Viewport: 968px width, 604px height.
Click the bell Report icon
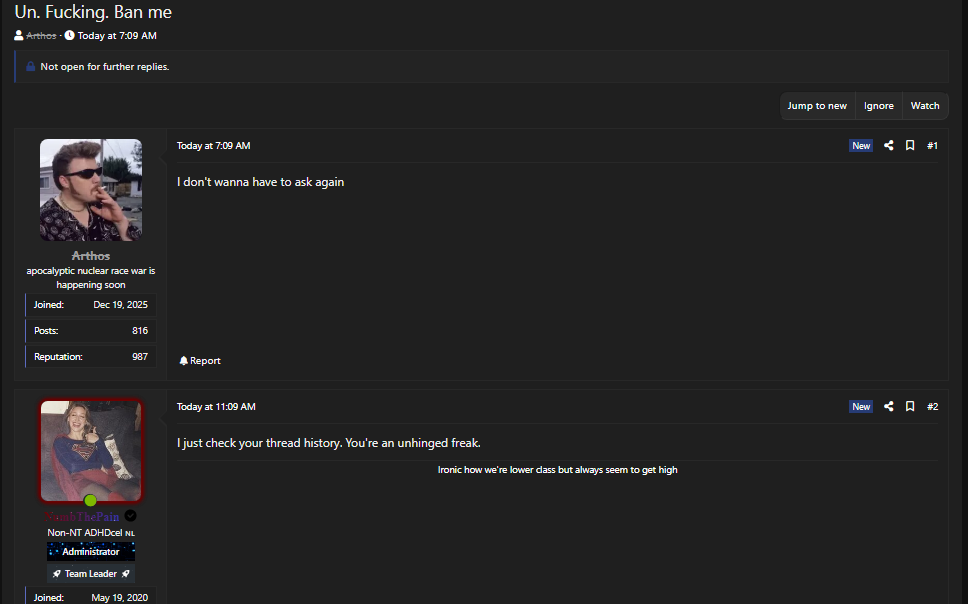click(x=184, y=361)
